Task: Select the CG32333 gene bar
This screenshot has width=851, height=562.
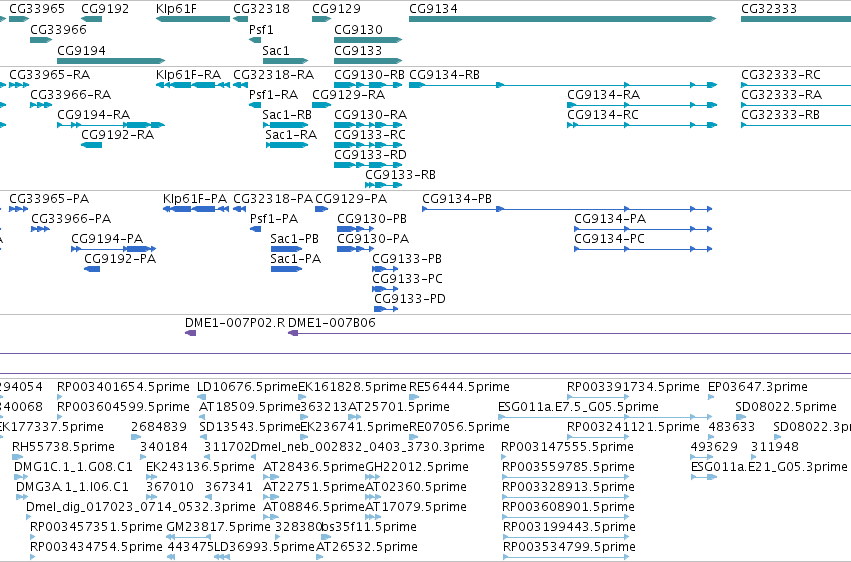Action: 796,19
